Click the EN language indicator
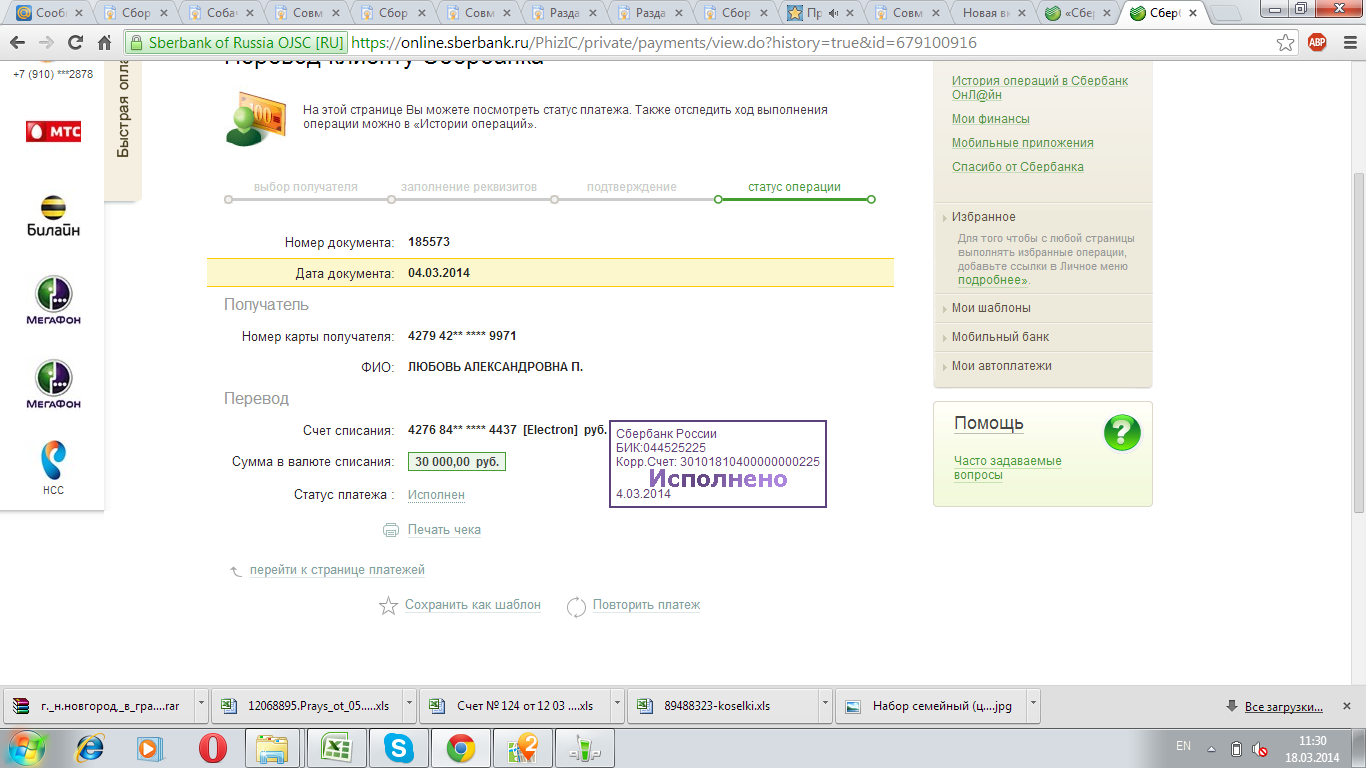This screenshot has width=1366, height=768. (x=1184, y=747)
